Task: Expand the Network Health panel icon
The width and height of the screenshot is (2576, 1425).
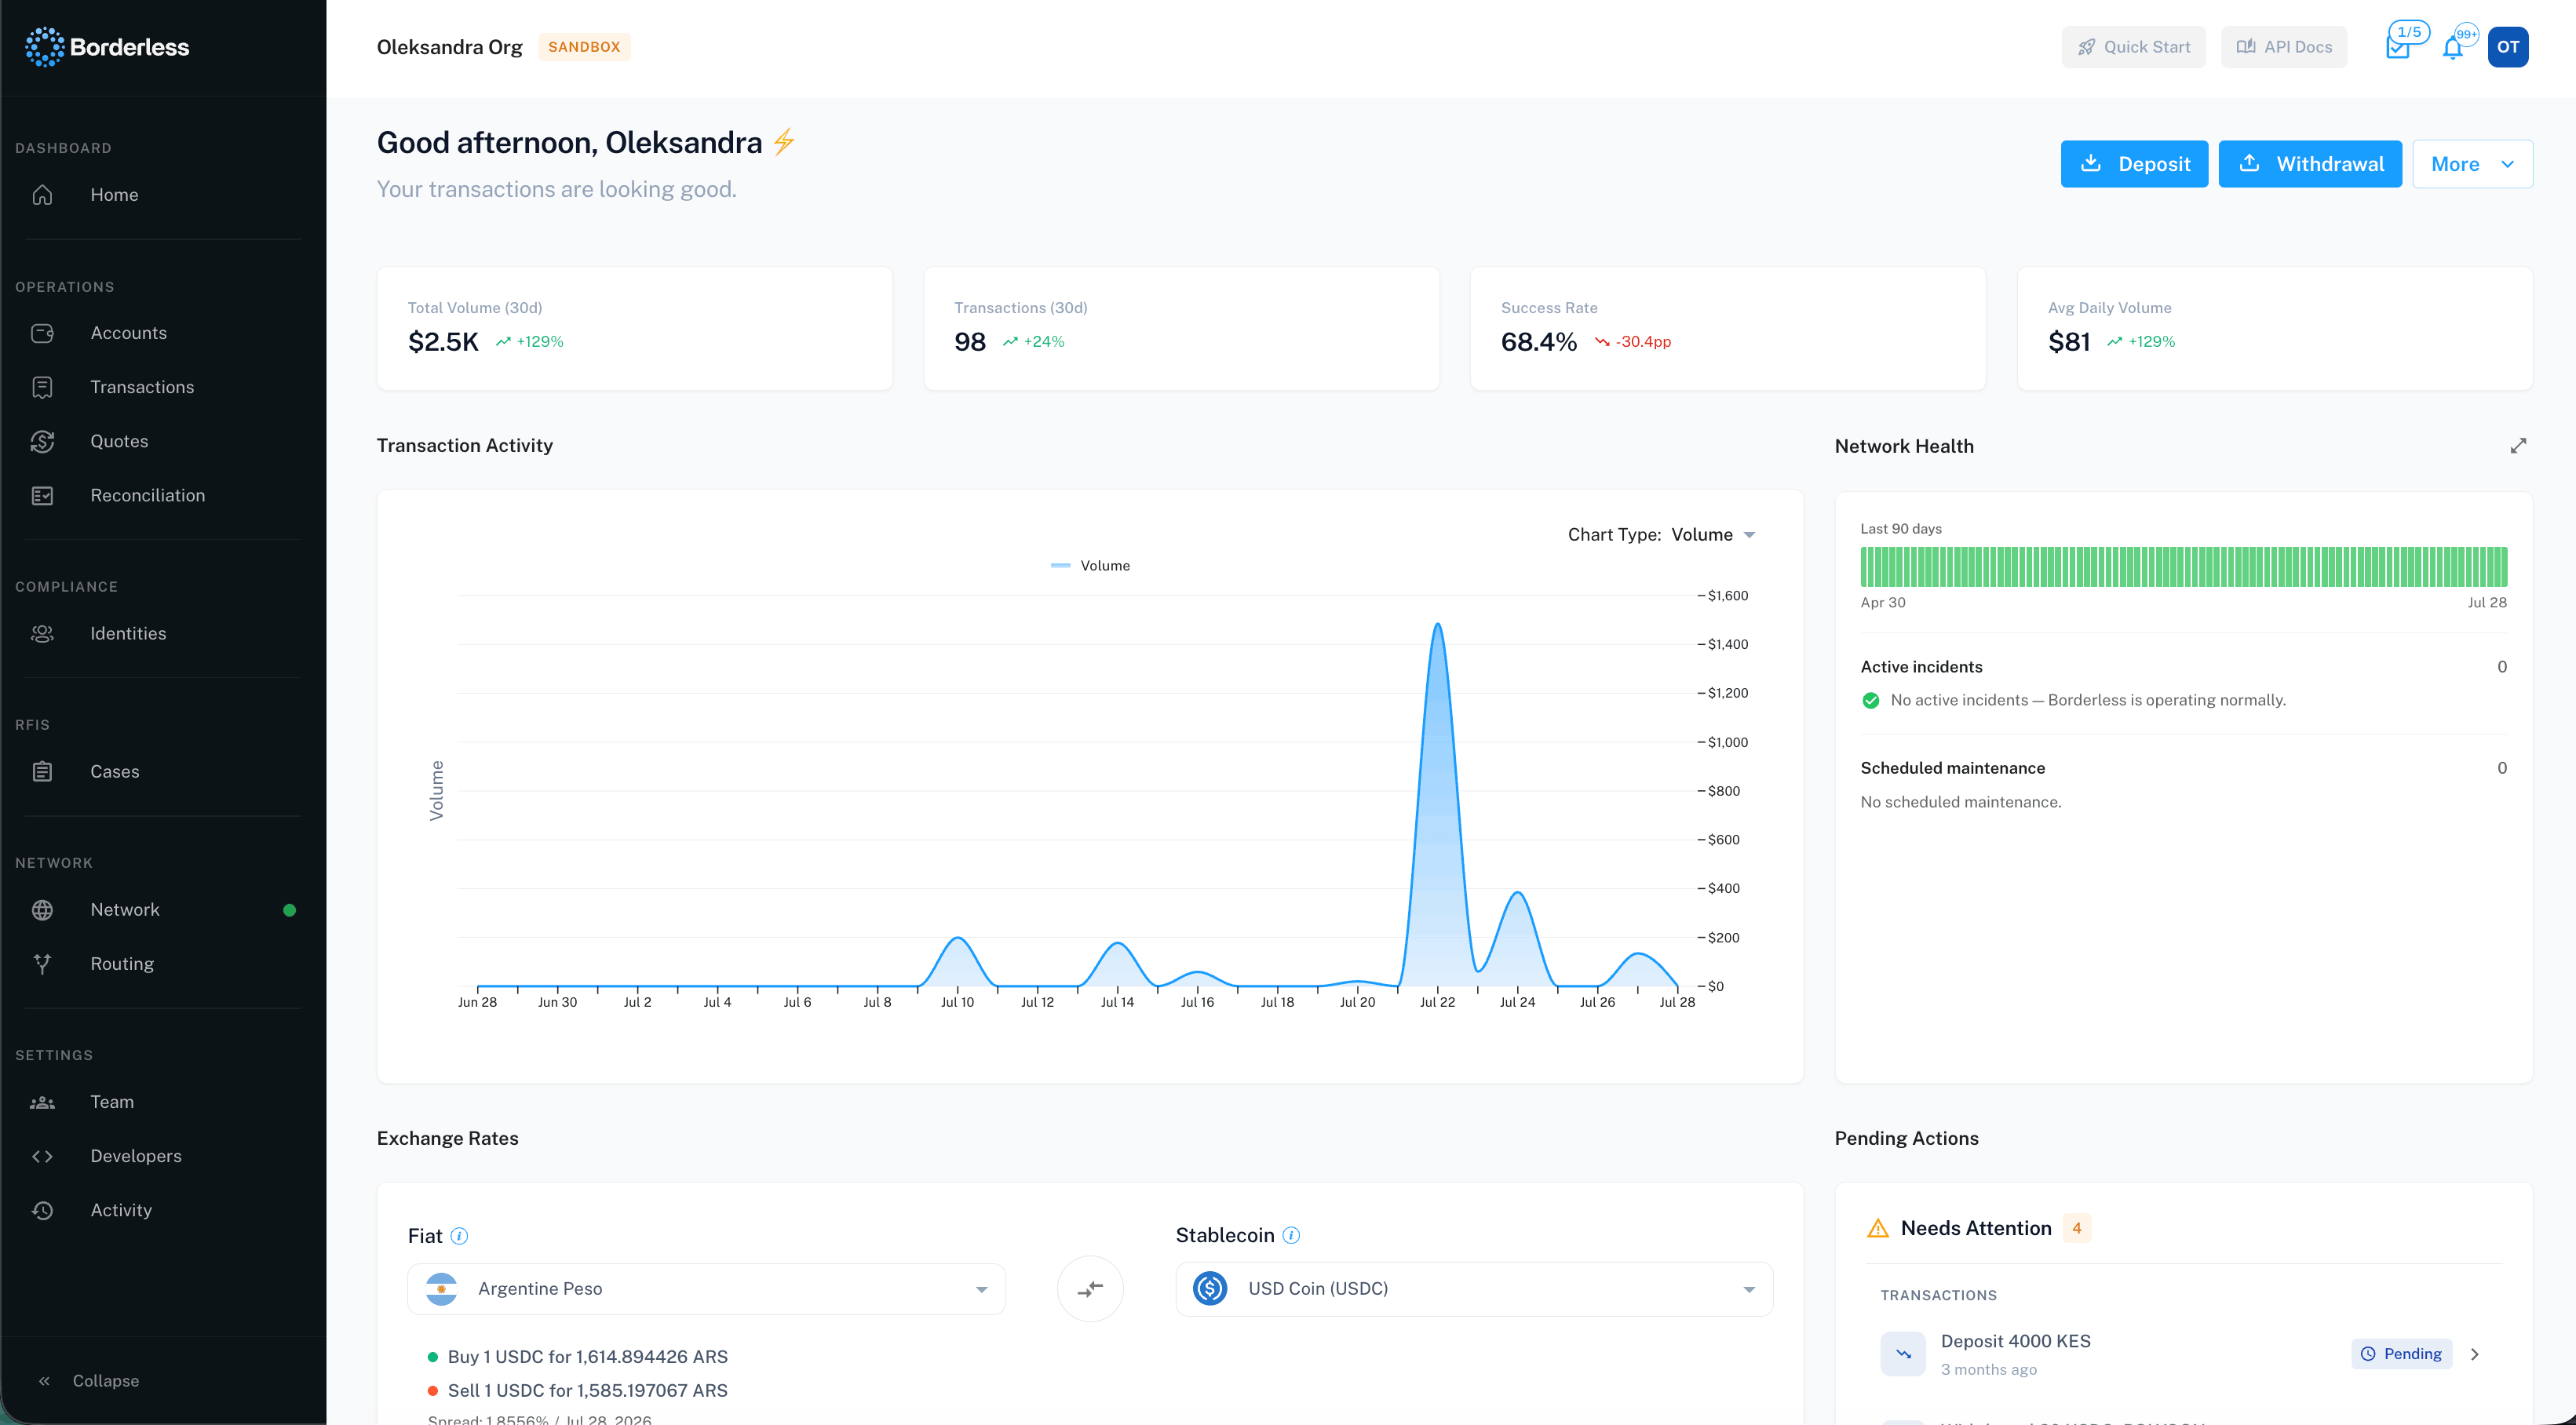Action: pos(2517,446)
